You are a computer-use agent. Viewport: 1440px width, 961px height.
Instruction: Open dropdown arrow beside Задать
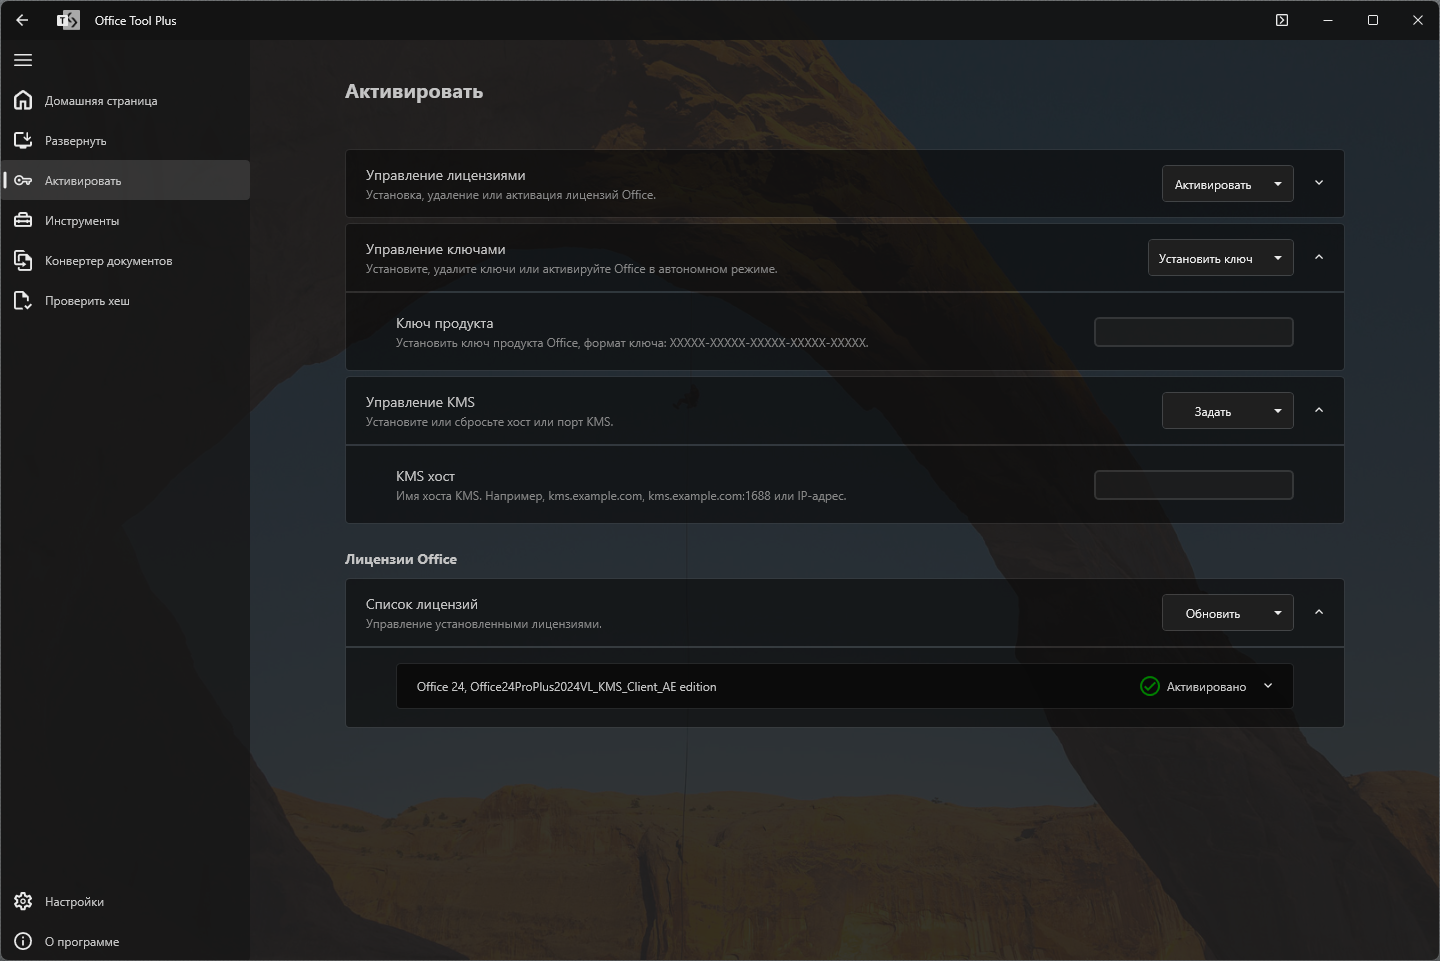pyautogui.click(x=1278, y=411)
